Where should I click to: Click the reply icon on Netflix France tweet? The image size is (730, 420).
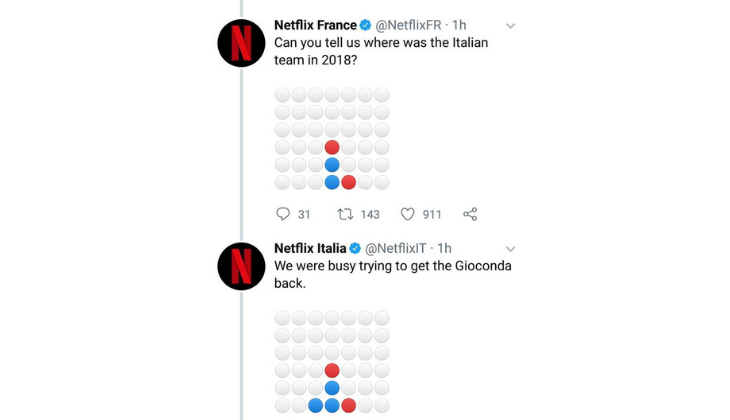[x=282, y=214]
